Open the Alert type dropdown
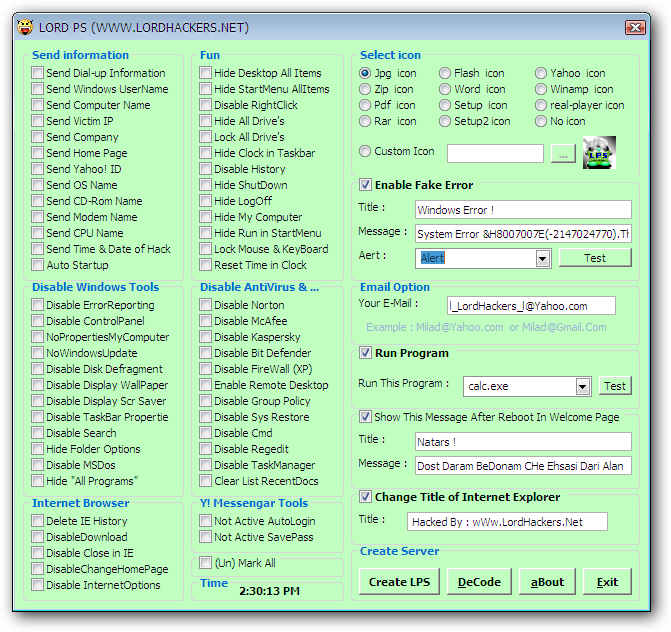 tap(542, 258)
